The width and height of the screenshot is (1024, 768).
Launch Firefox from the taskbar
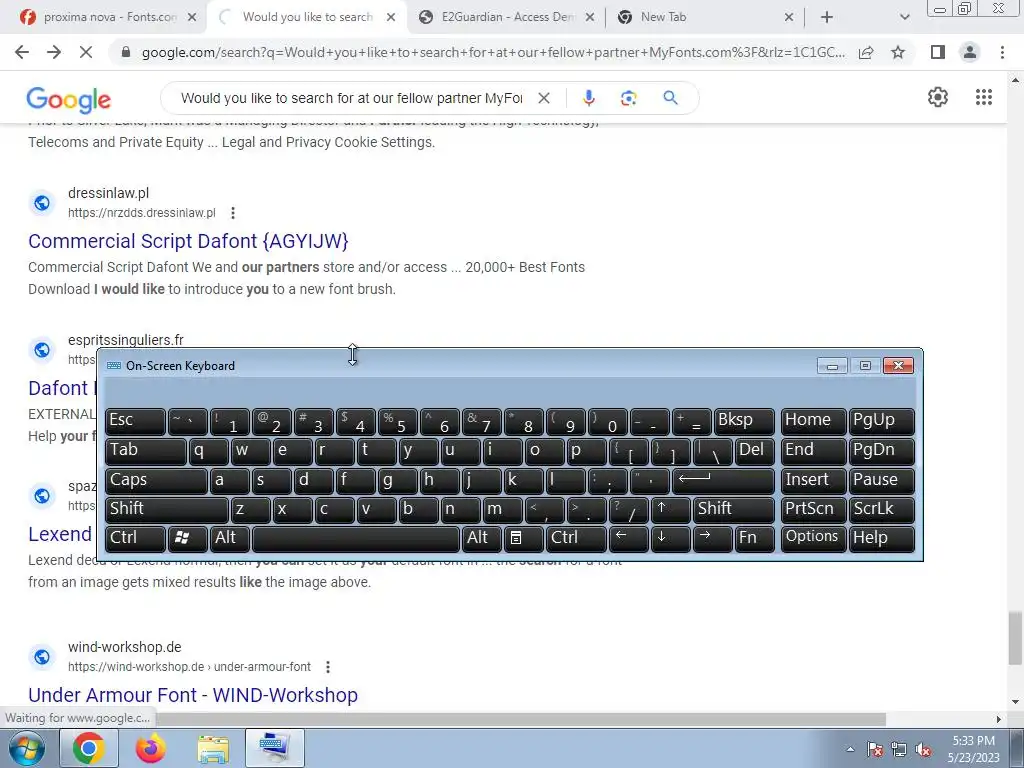[x=150, y=748]
